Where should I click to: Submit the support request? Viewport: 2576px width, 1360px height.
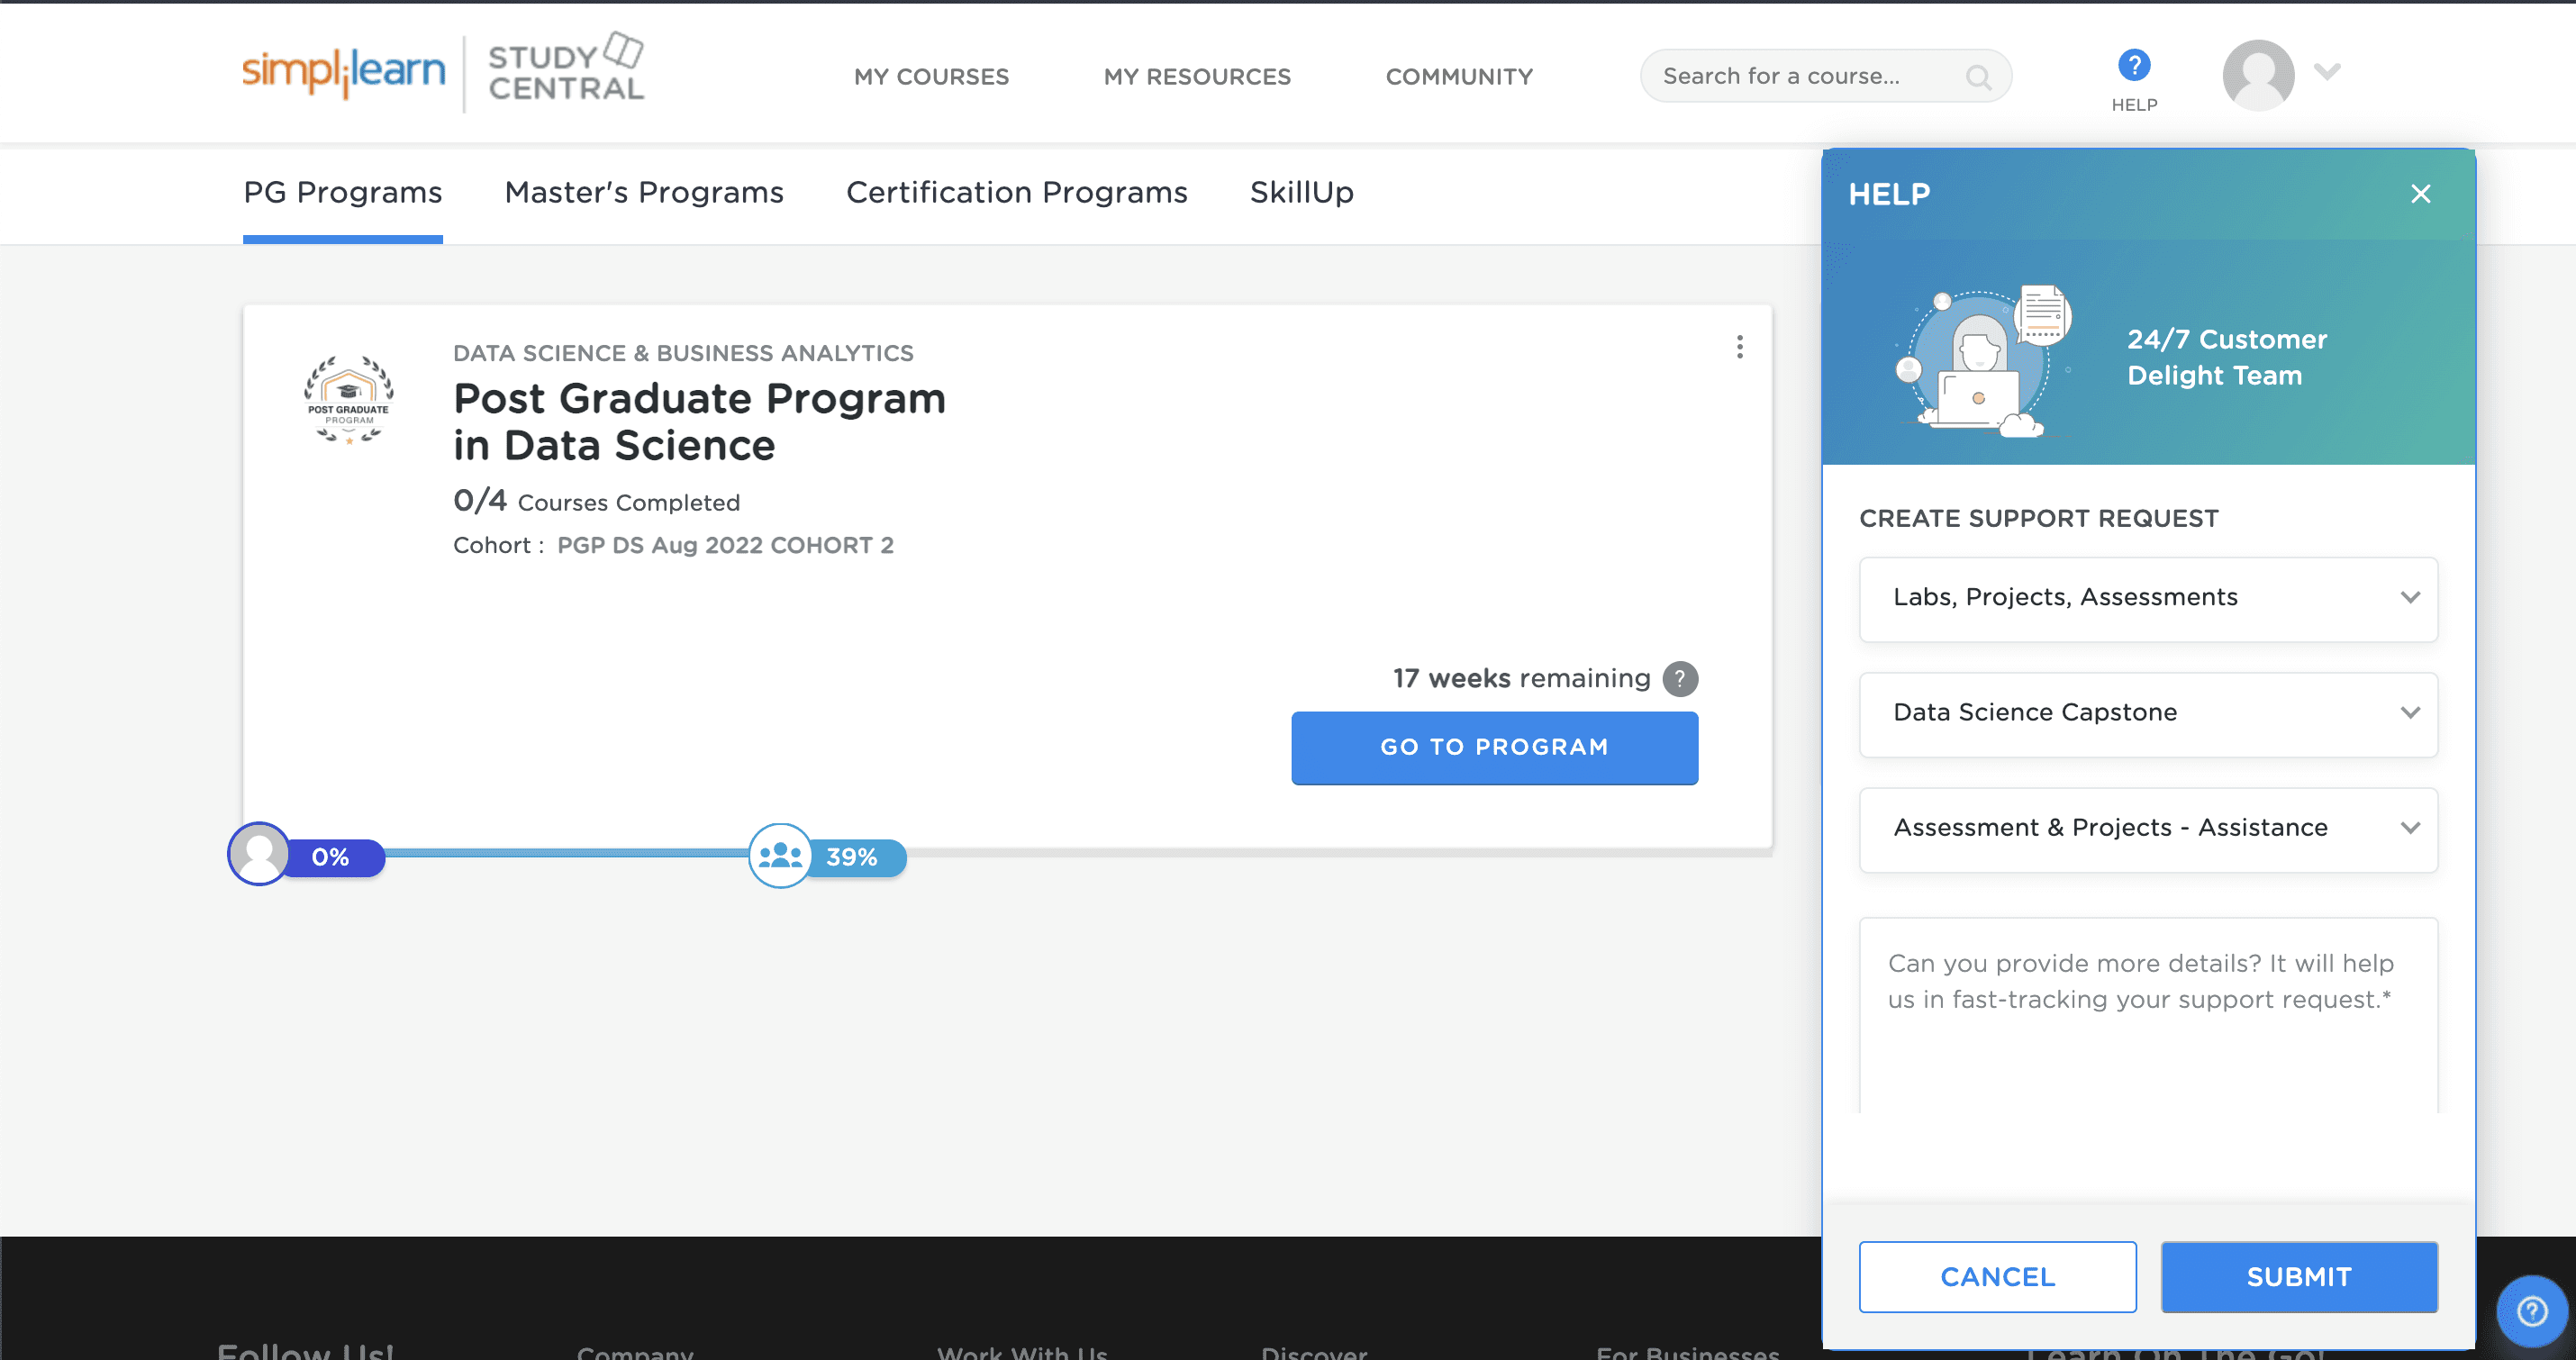coord(2298,1277)
